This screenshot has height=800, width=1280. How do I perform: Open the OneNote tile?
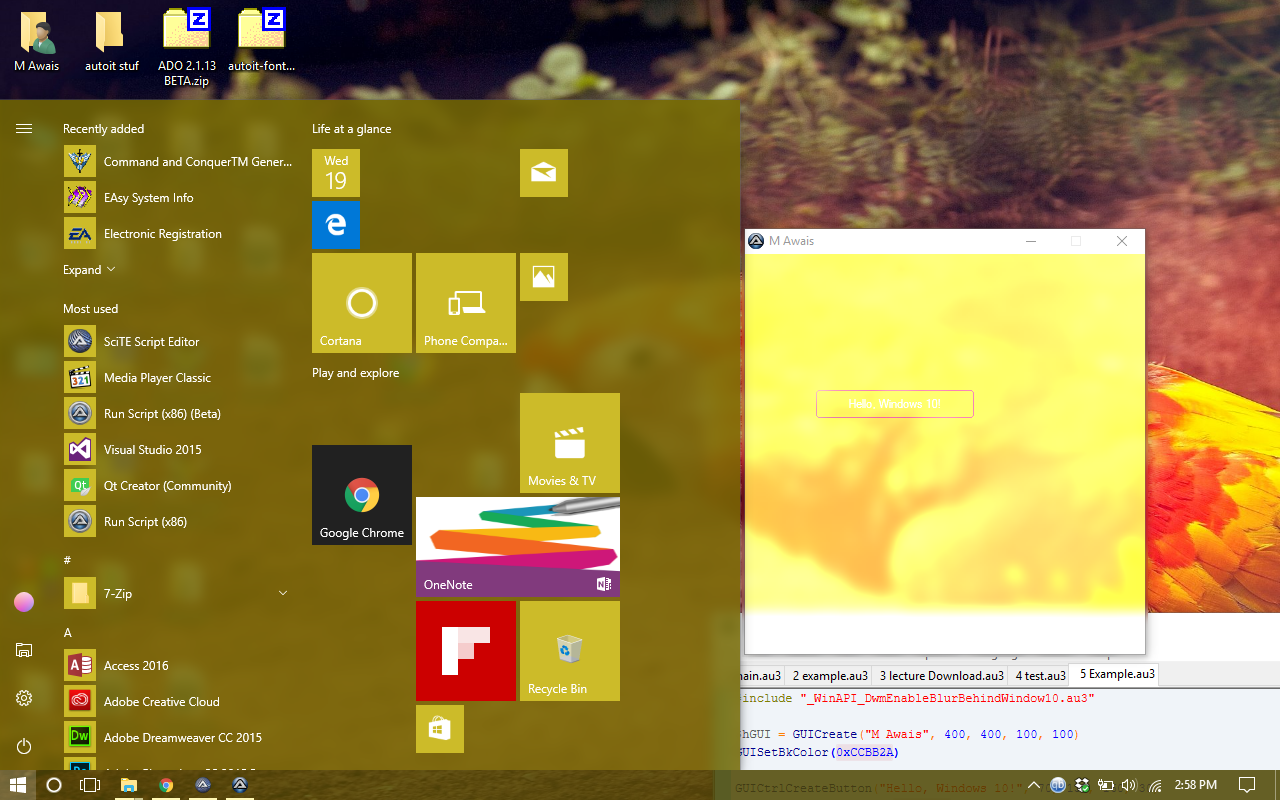(x=518, y=547)
